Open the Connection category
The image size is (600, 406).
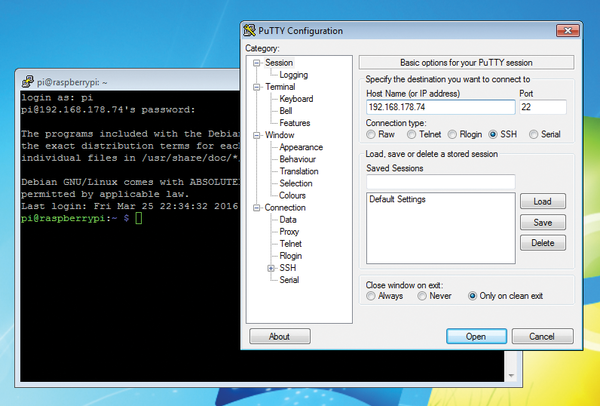point(285,208)
